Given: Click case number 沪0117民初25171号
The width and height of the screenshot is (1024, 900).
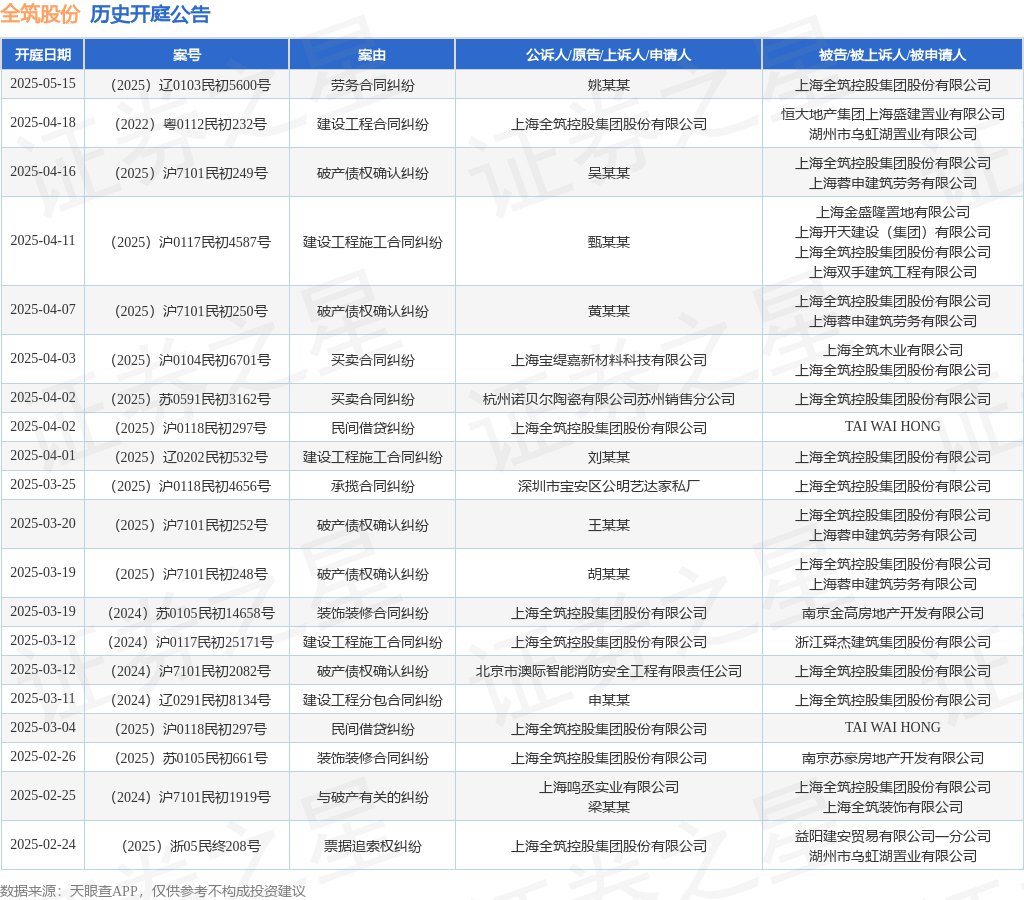Looking at the screenshot, I should tap(191, 643).
